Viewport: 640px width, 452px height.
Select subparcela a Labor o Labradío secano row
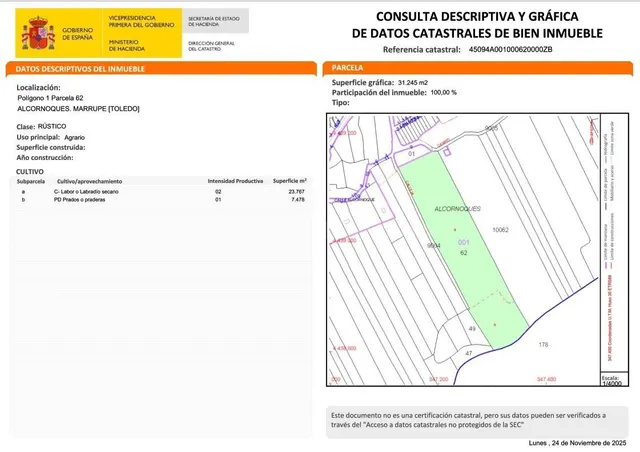tap(161, 191)
